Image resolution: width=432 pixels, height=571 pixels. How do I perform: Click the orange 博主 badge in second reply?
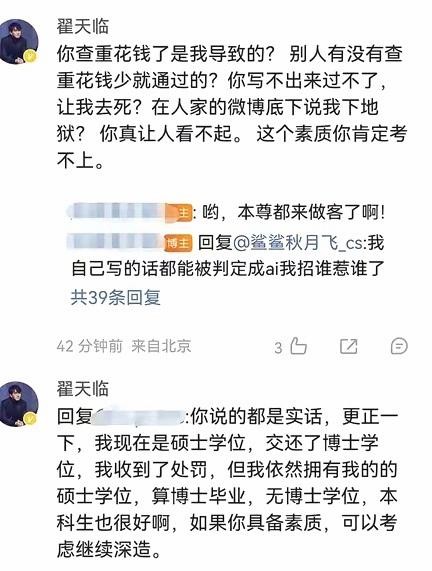pyautogui.click(x=178, y=243)
